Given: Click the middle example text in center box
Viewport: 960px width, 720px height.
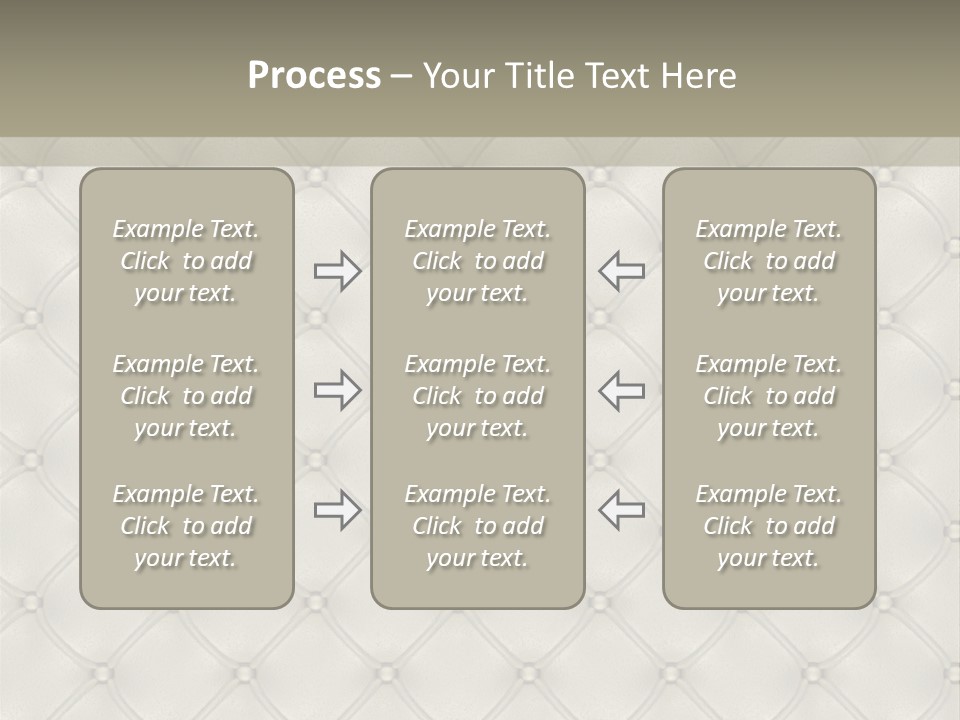Looking at the screenshot, I should pos(478,396).
